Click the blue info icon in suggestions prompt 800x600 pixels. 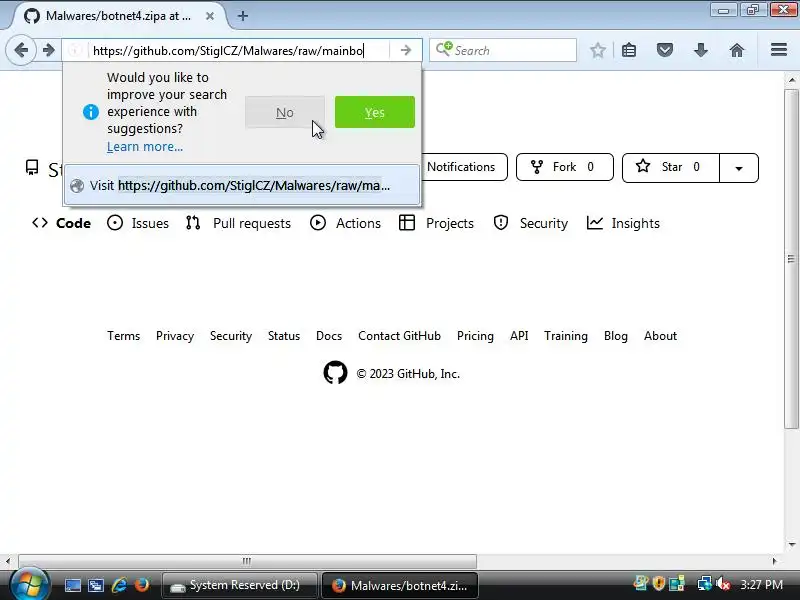coord(91,112)
